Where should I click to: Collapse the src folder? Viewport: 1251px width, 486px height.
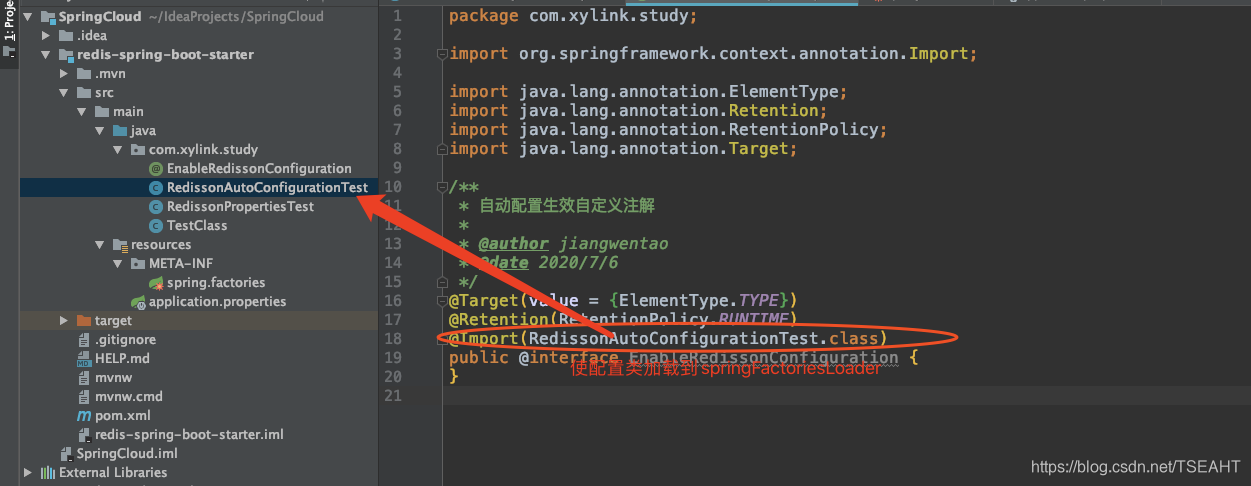[64, 93]
